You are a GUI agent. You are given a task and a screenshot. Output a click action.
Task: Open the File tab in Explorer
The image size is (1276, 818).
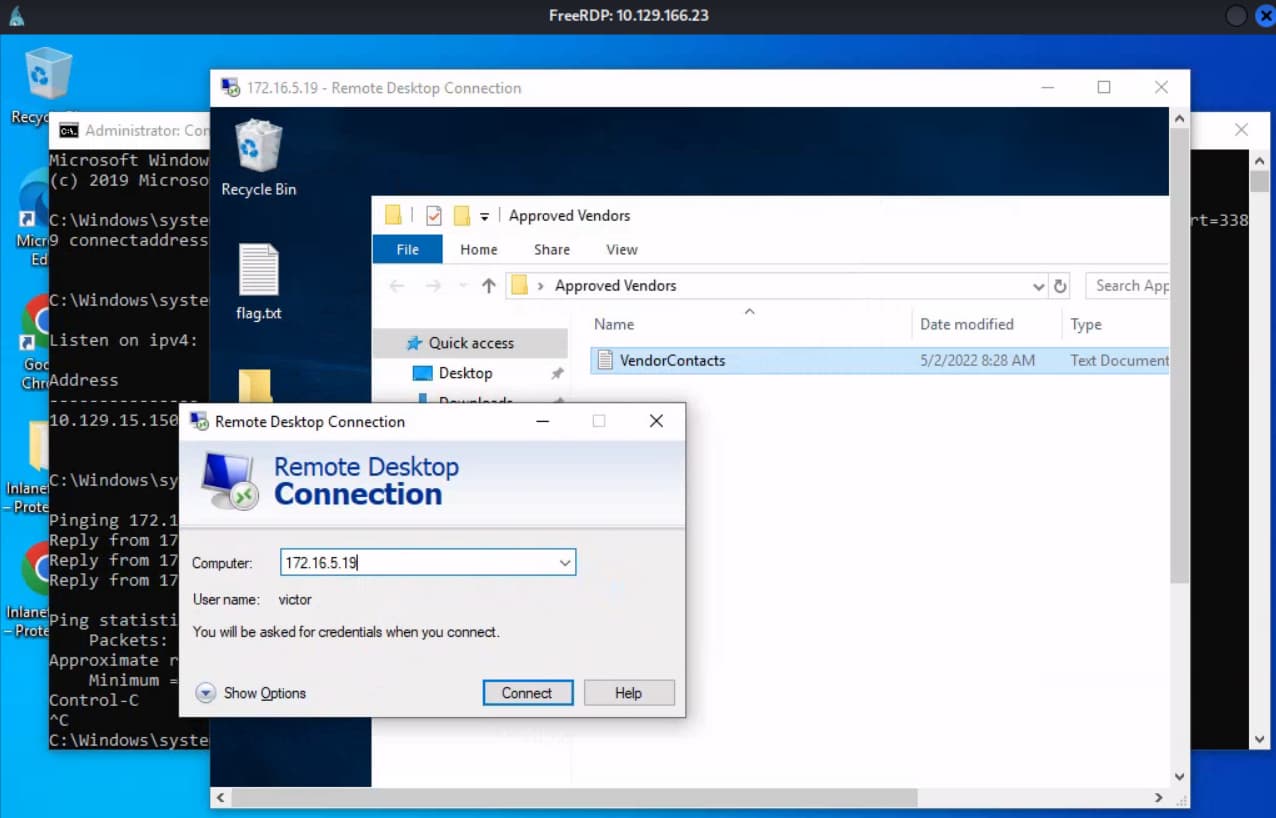407,250
